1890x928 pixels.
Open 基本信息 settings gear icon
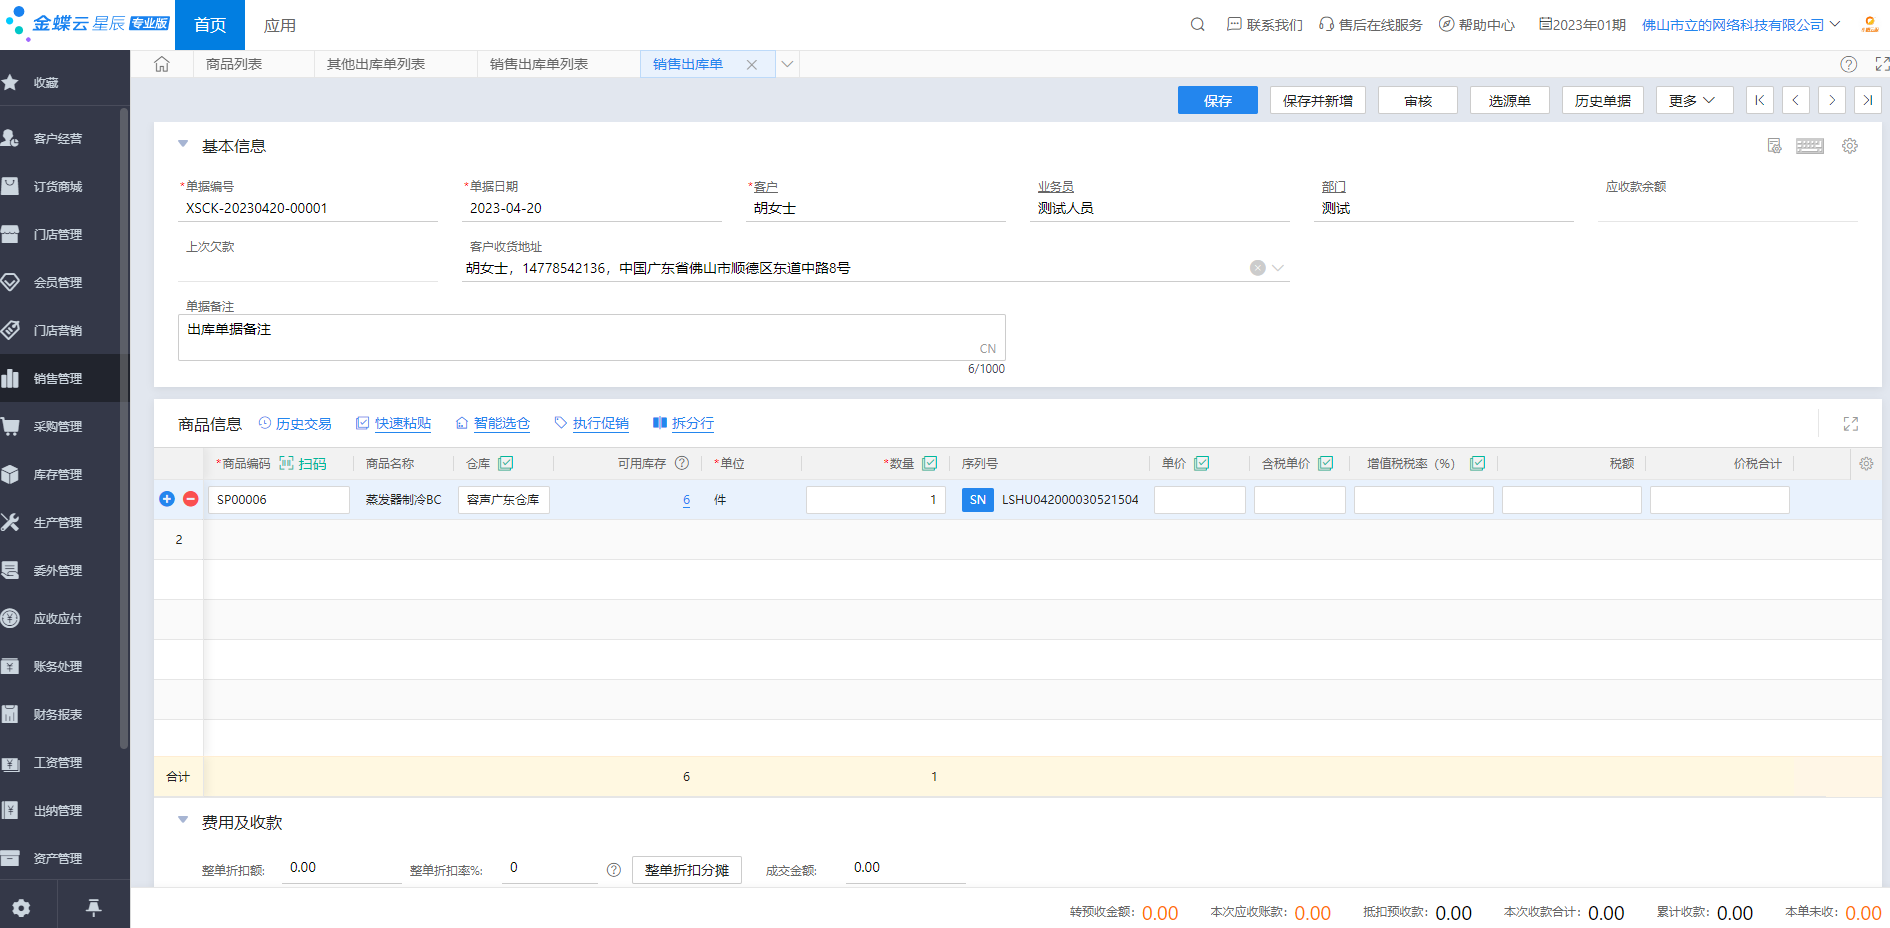pos(1850,146)
